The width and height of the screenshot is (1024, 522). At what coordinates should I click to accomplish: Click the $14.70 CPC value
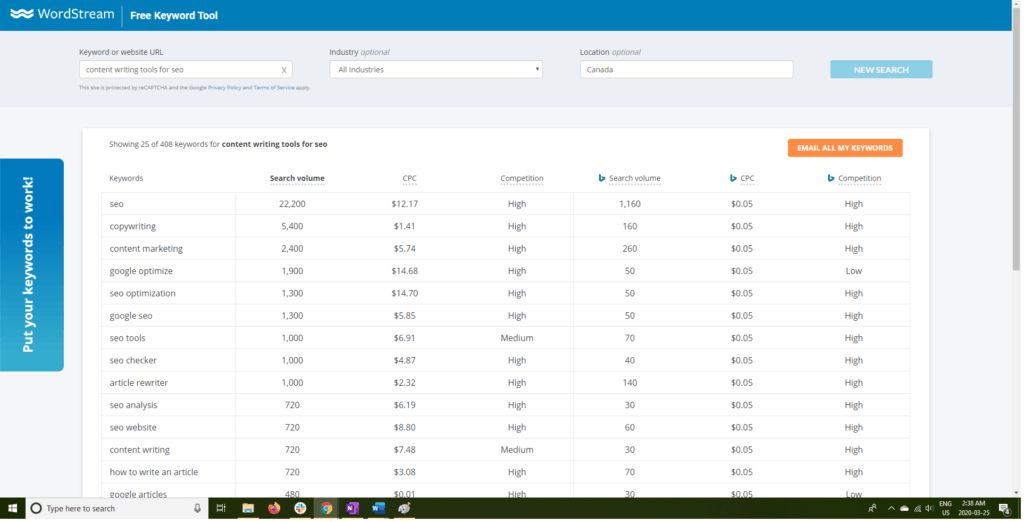tap(406, 294)
